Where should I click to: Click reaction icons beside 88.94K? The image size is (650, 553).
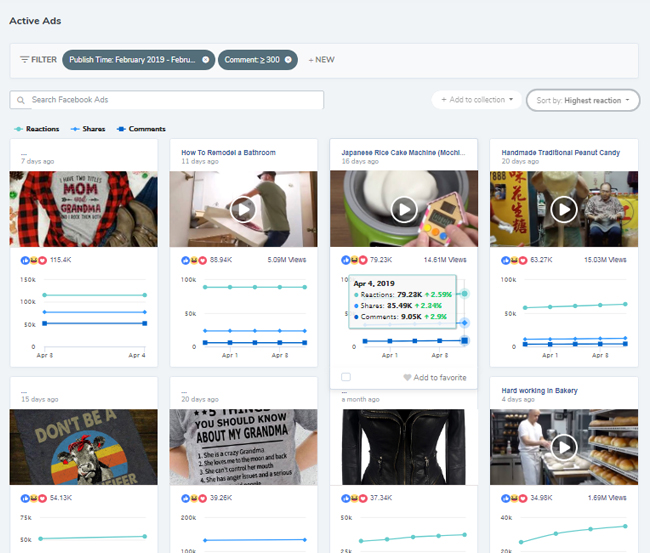pos(194,260)
